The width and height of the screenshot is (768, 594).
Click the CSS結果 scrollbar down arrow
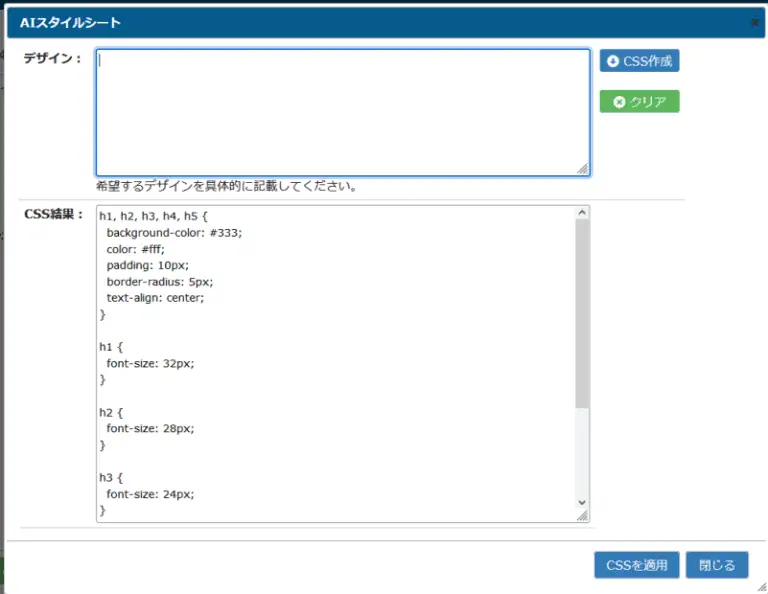pyautogui.click(x=582, y=502)
